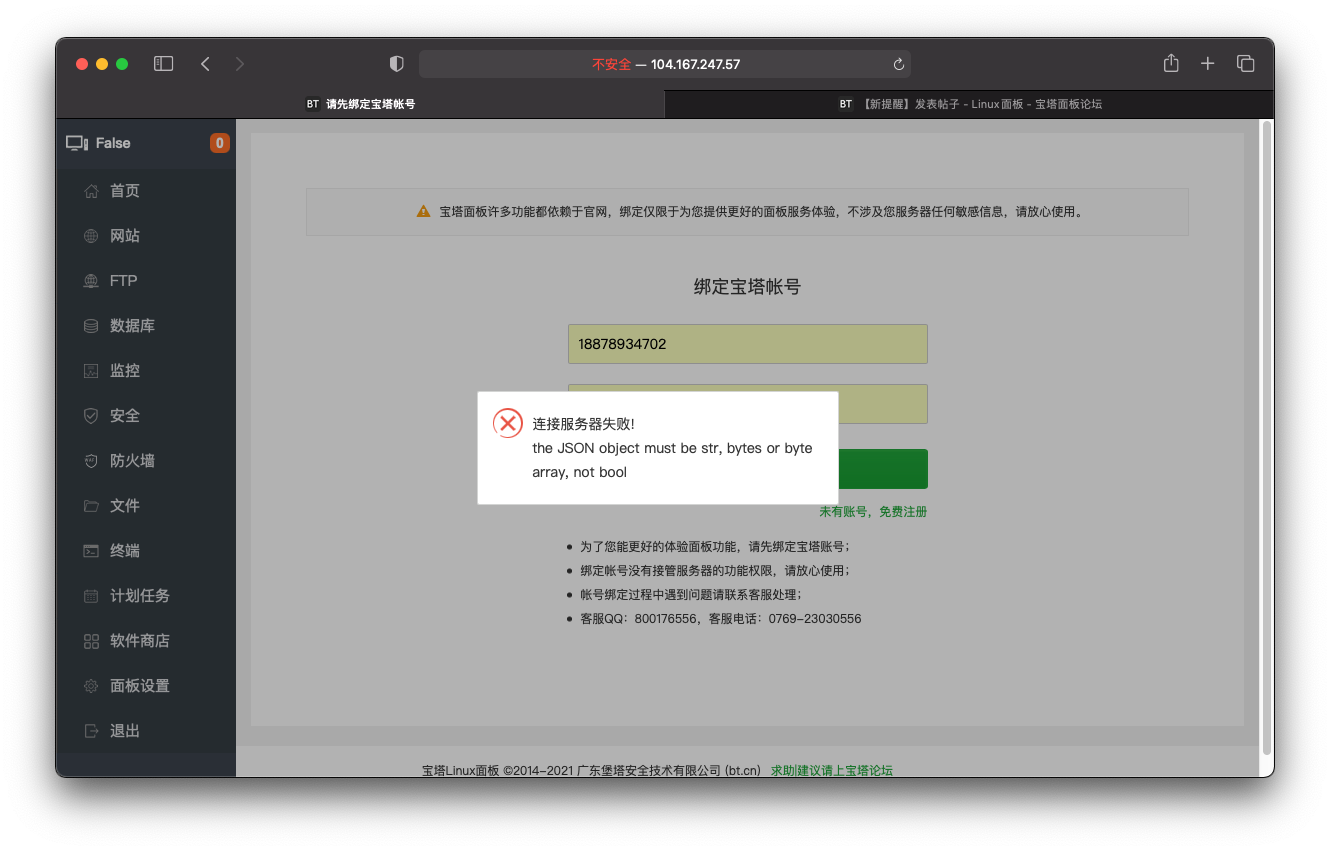Screen dimensions: 1330x851
Task: Open 首页 menu item
Action: click(x=146, y=191)
